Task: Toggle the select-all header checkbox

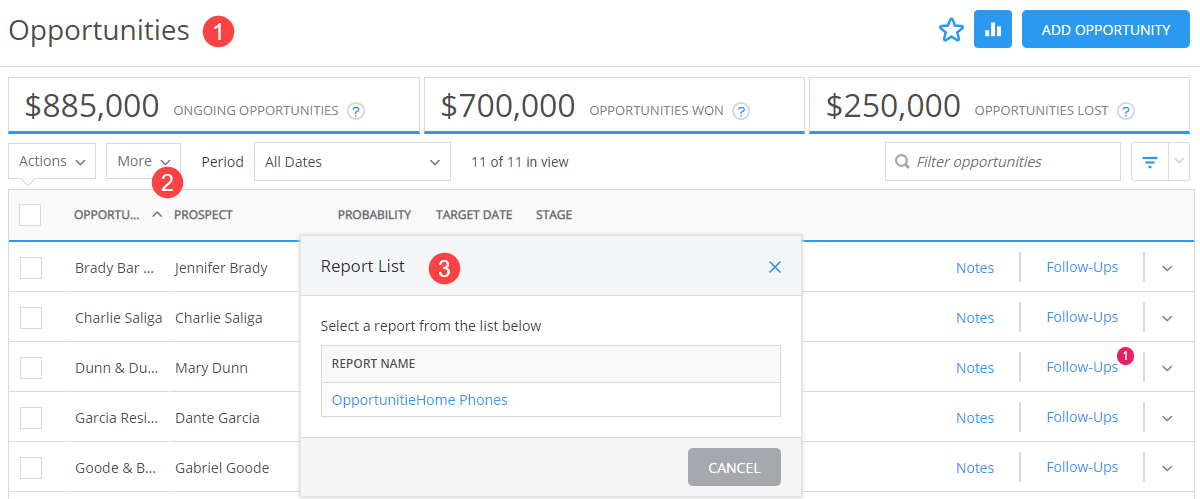Action: pos(30,214)
